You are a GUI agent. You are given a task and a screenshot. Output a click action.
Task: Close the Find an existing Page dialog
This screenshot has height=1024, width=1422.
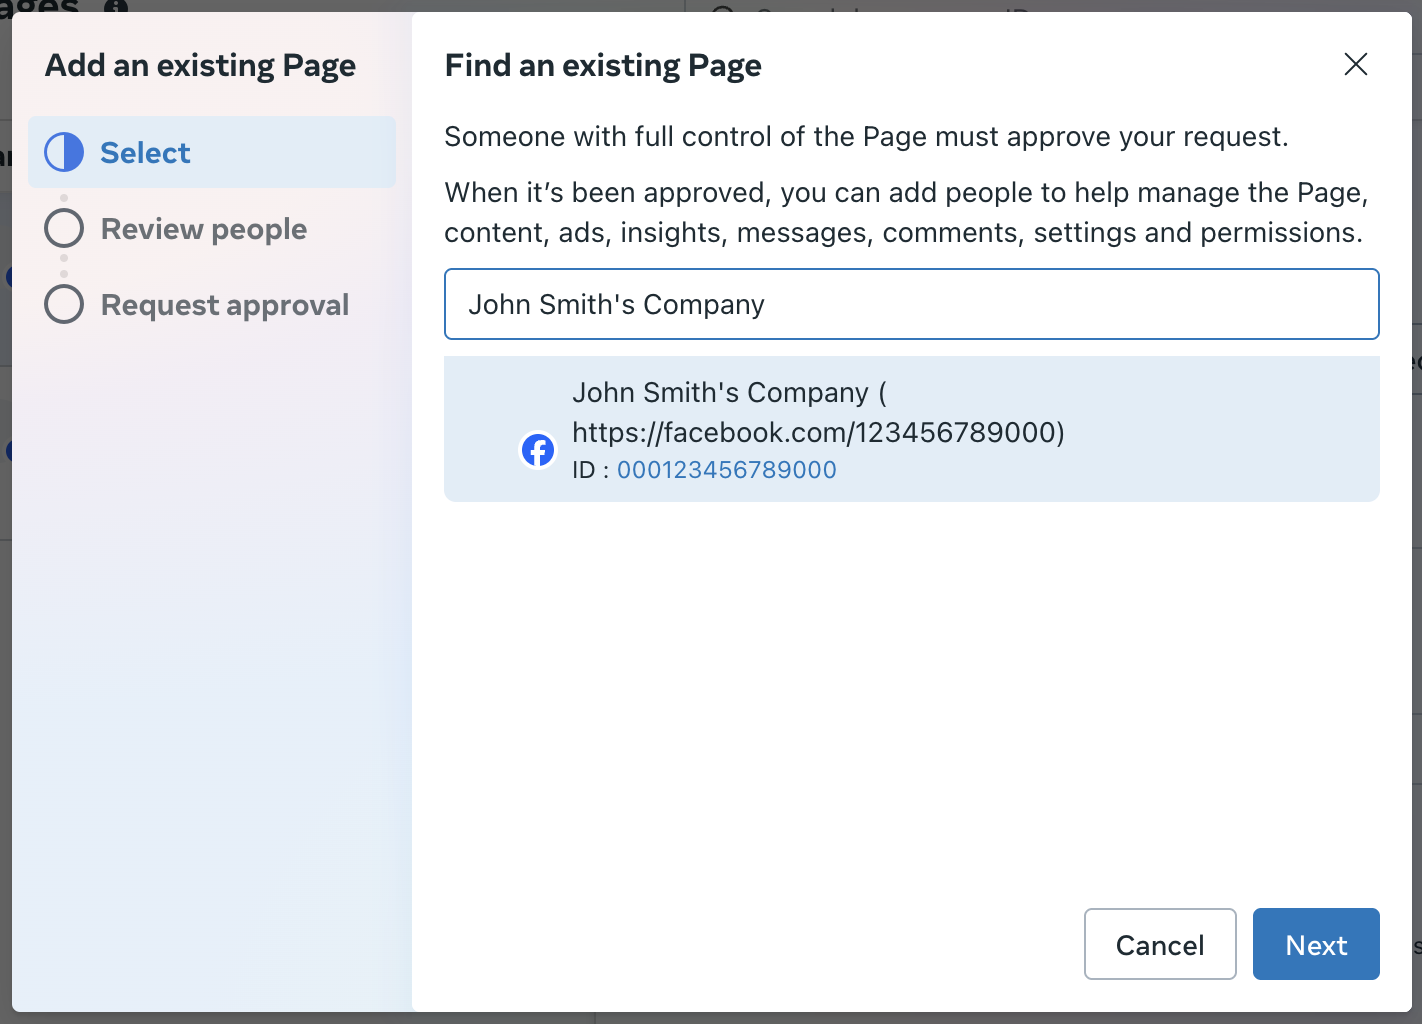(1355, 65)
